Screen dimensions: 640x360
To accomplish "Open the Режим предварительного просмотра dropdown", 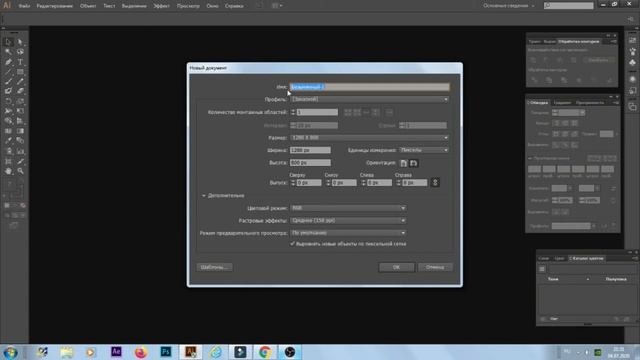I will tap(348, 233).
